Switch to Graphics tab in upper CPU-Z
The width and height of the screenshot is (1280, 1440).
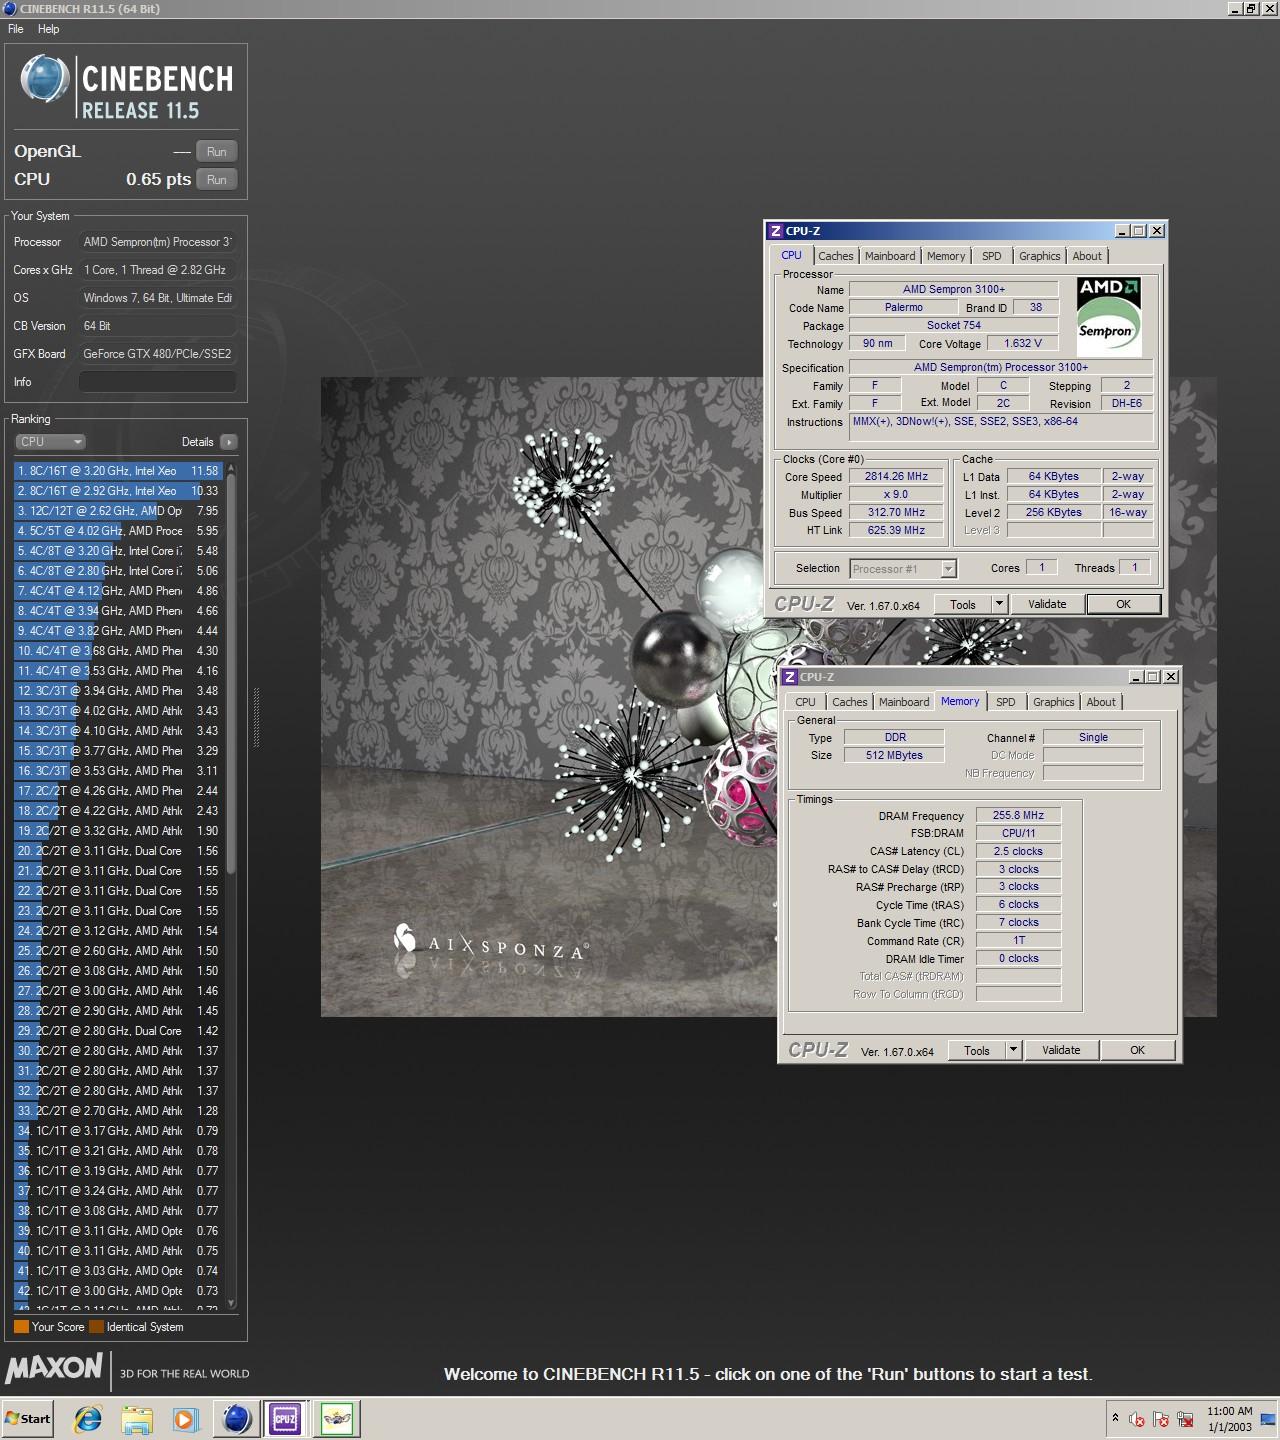point(1040,256)
